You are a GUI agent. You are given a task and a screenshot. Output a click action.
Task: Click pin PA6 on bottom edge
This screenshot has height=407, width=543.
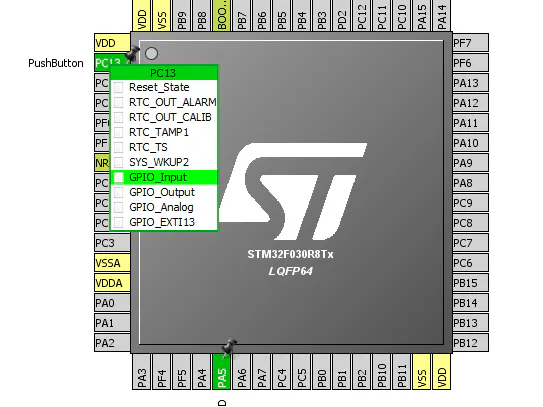tap(242, 372)
